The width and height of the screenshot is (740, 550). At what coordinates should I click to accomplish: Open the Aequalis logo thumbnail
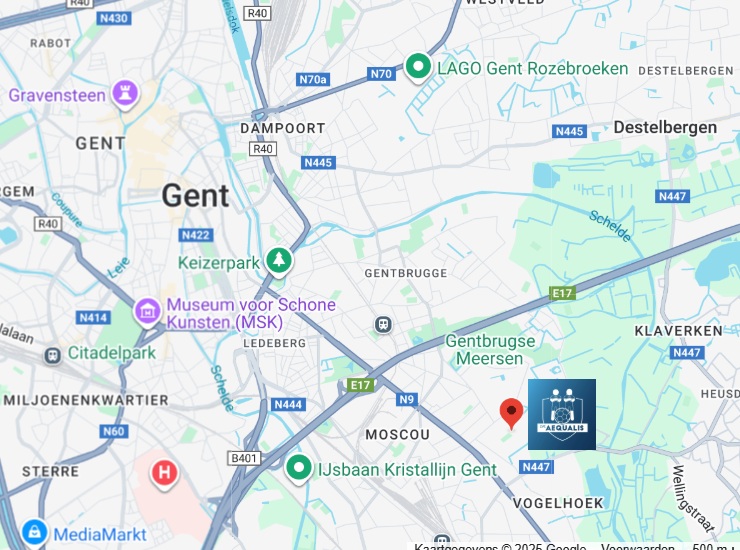click(x=562, y=414)
